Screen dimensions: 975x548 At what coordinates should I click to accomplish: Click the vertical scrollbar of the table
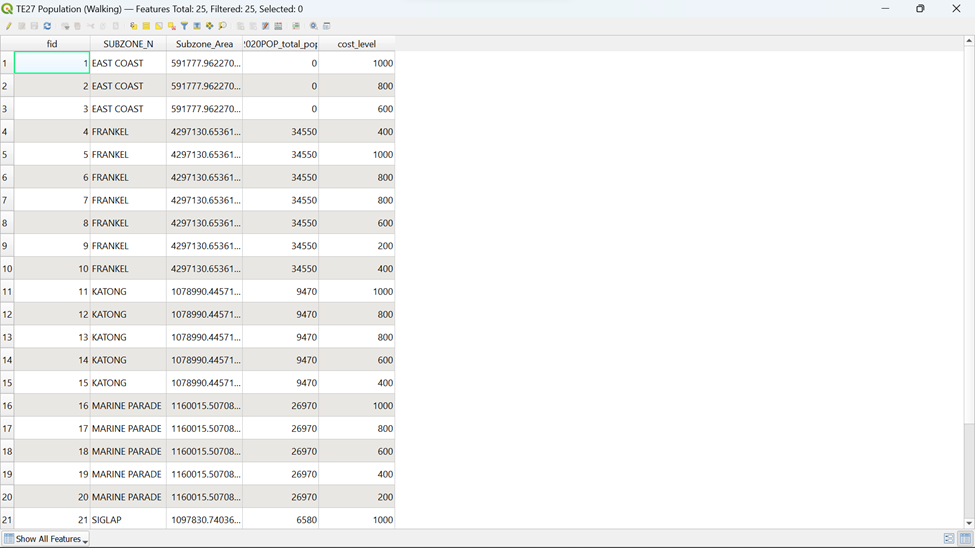(968, 300)
